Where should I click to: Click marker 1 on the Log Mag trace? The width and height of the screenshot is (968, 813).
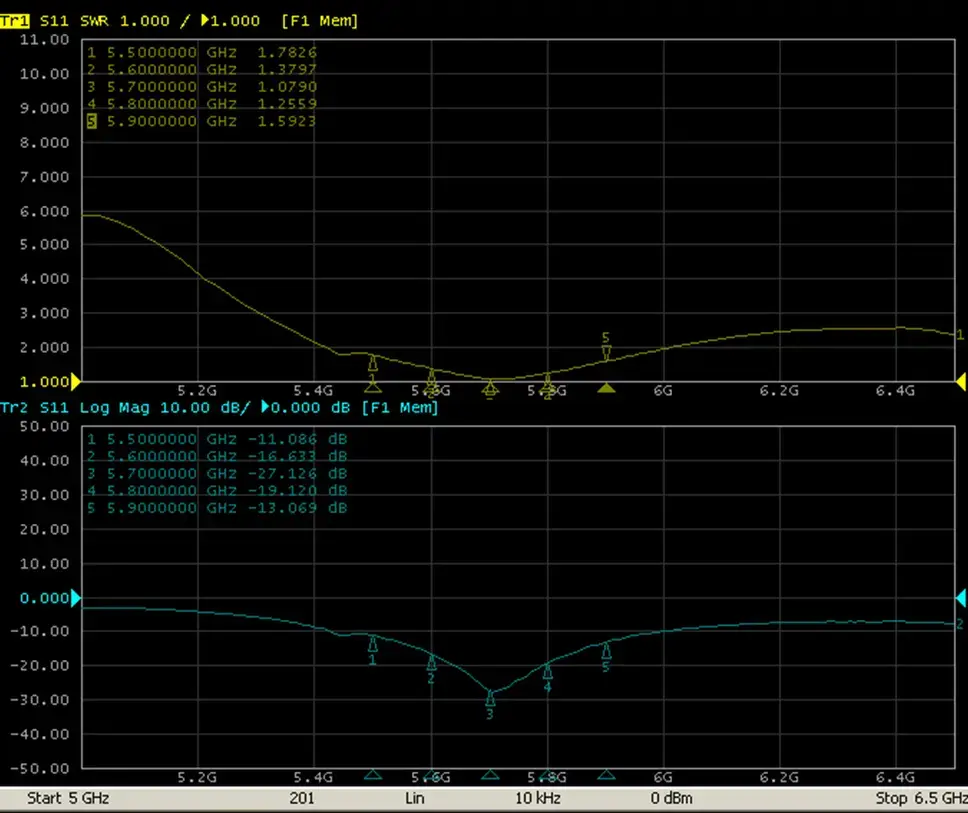[x=373, y=651]
